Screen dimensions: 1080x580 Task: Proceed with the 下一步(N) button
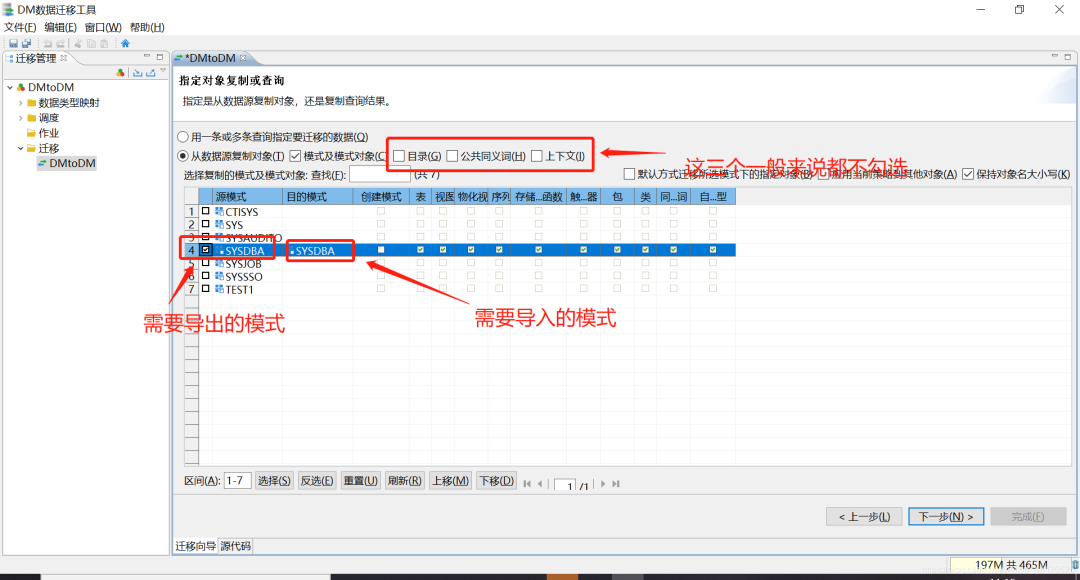pos(946,517)
